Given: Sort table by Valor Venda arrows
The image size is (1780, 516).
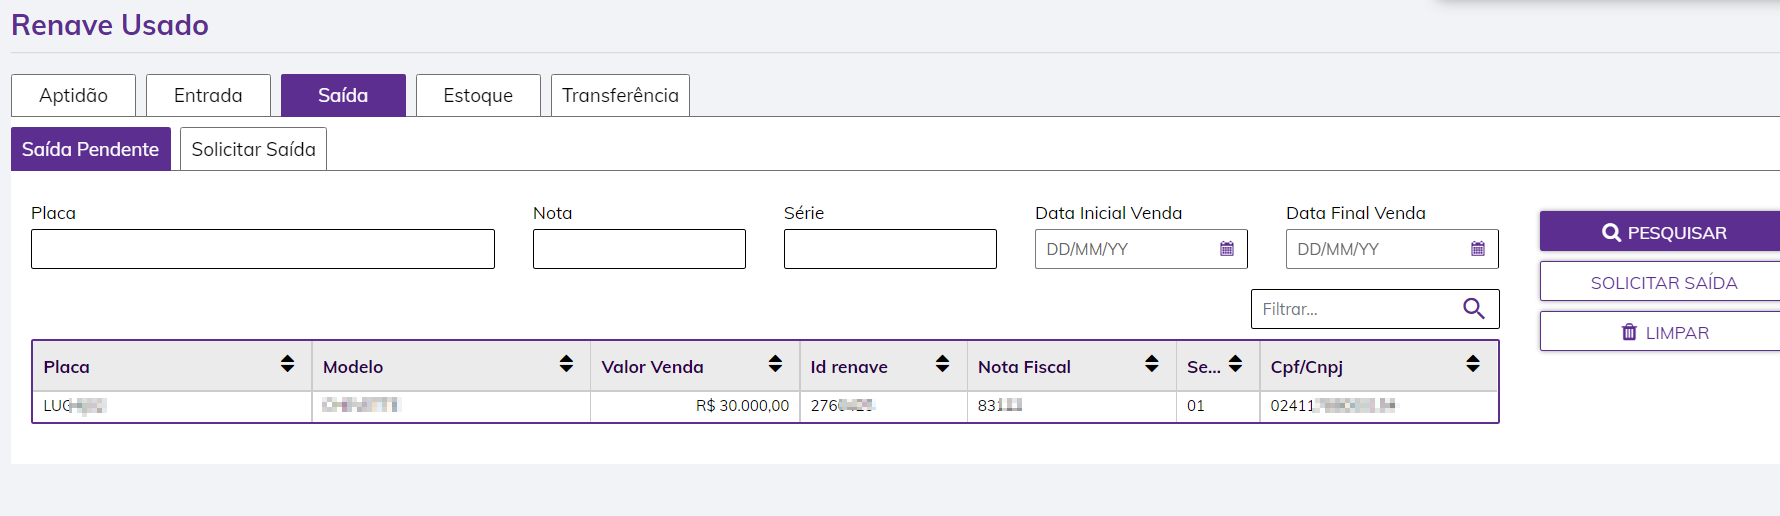Looking at the screenshot, I should point(775,364).
